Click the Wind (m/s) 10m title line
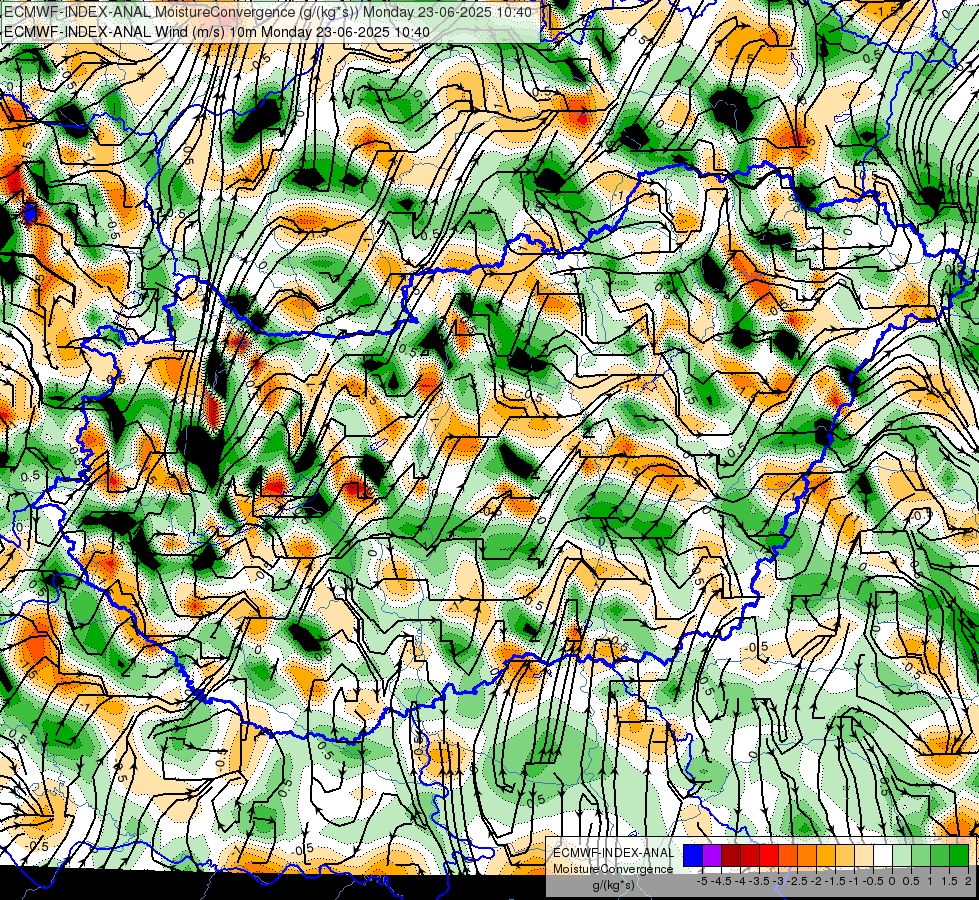Viewport: 979px width, 900px height. pos(217,32)
